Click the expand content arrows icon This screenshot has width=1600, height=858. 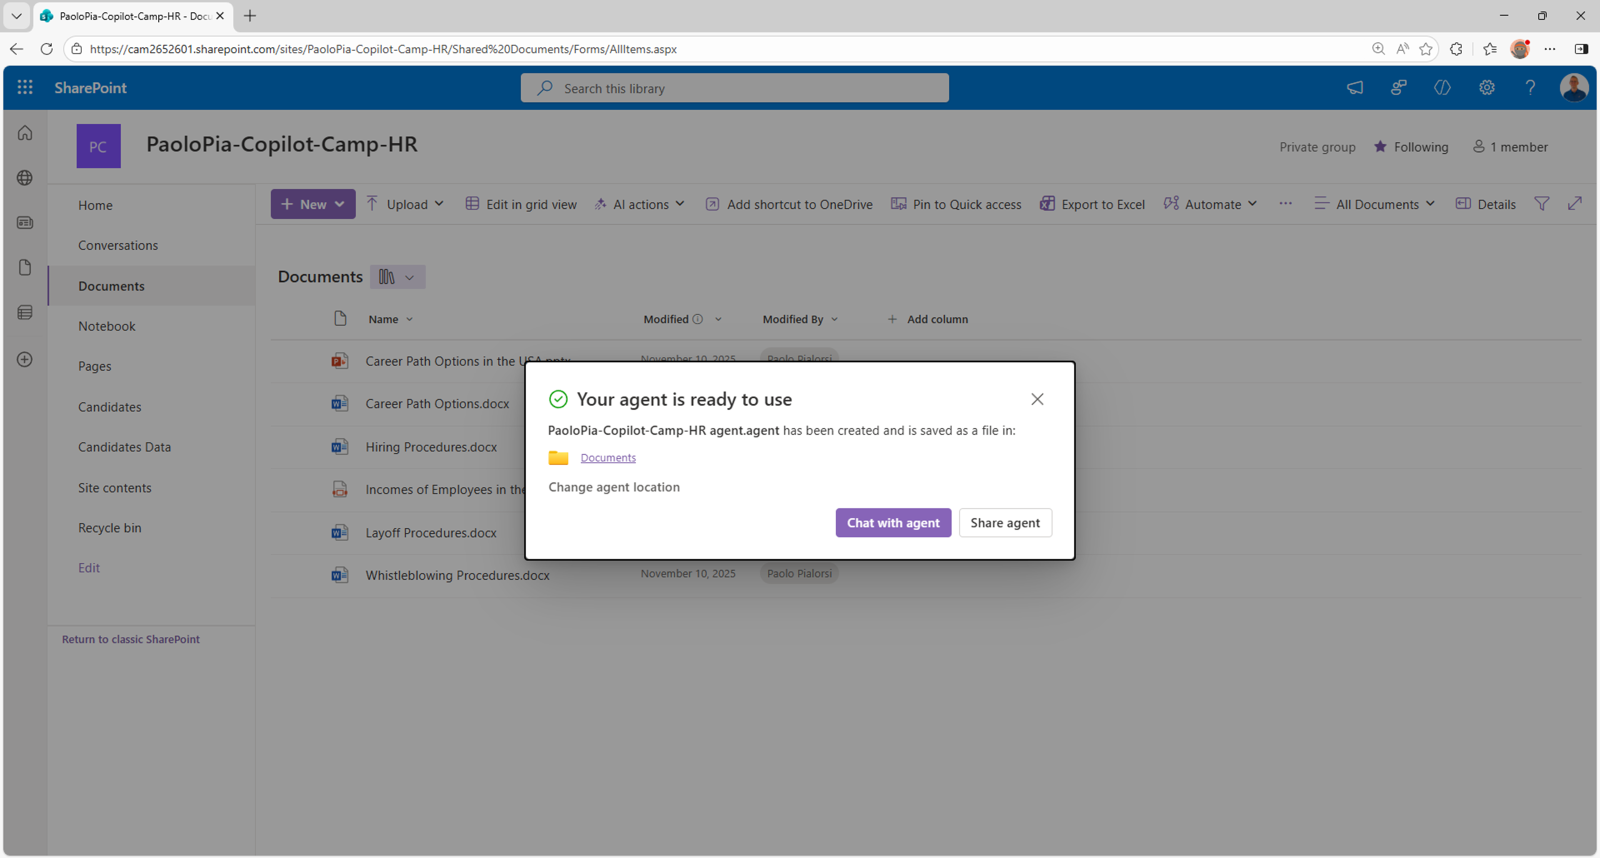(x=1575, y=204)
